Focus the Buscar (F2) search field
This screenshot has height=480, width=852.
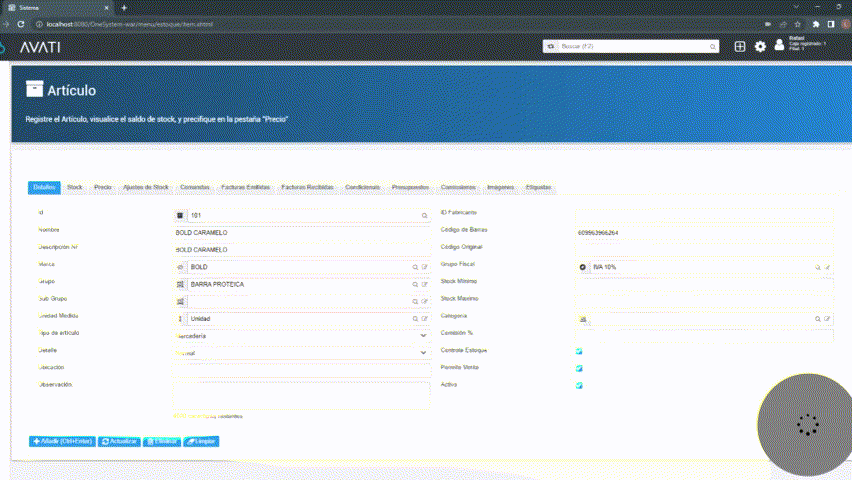coord(633,47)
